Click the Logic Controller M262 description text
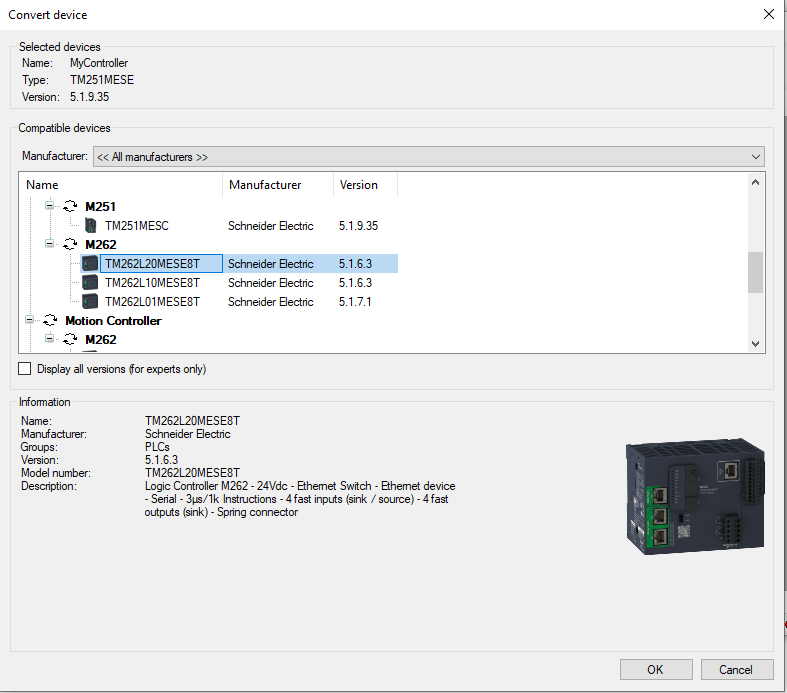Viewport: 787px width, 693px height. (300, 499)
